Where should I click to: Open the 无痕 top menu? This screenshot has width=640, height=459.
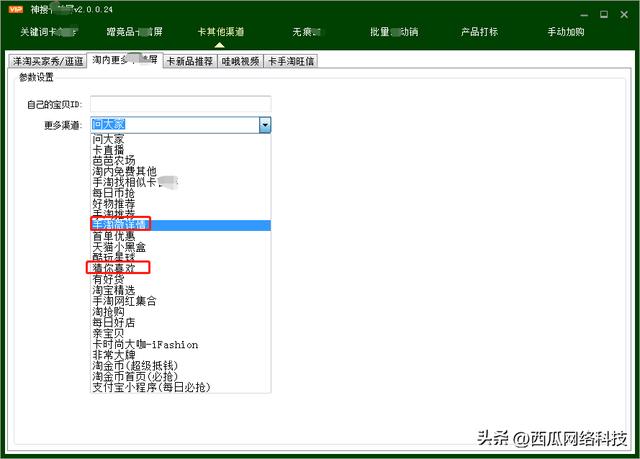tap(307, 32)
